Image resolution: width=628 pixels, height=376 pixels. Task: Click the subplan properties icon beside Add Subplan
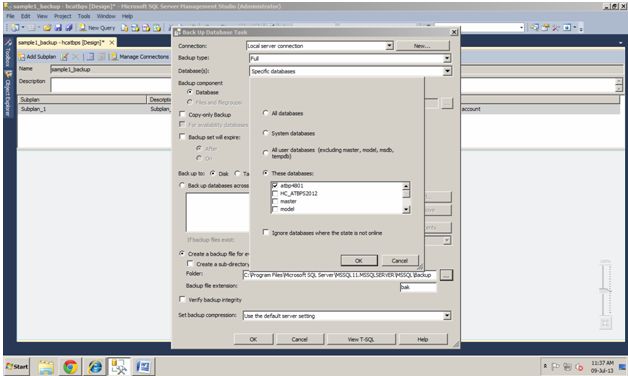tap(64, 57)
